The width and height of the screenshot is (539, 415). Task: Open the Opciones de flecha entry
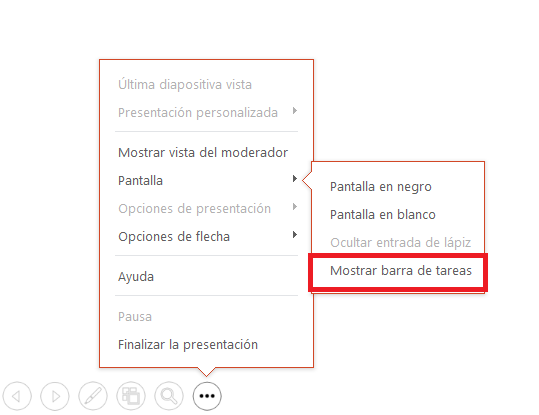tap(174, 237)
